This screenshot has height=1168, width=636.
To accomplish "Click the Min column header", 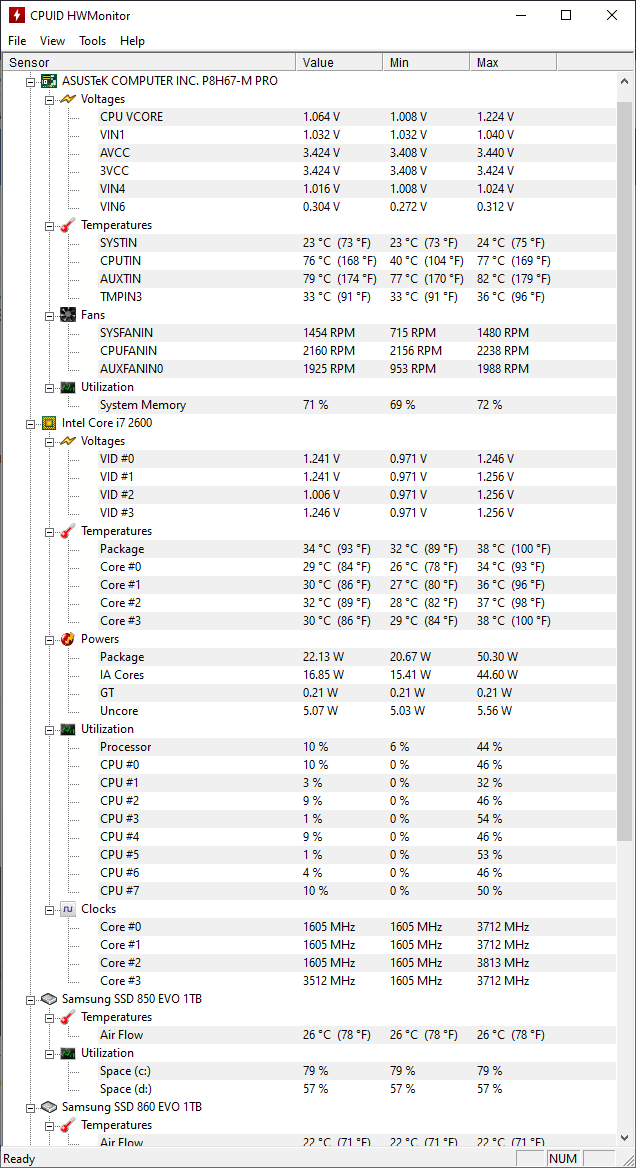I will 426,63.
